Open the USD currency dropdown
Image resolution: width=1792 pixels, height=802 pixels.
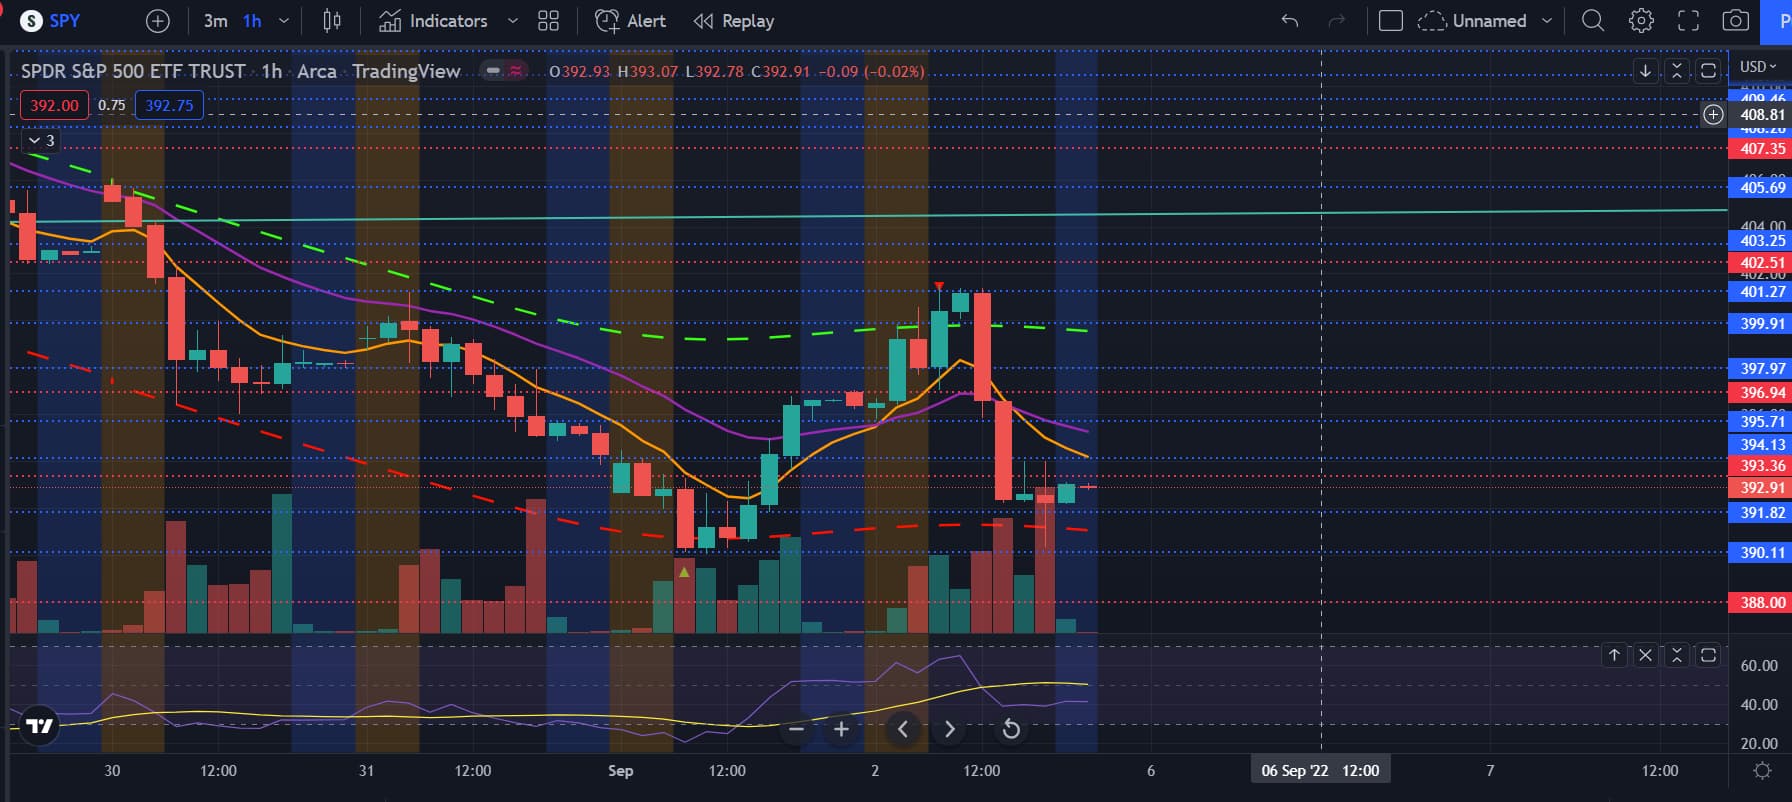1759,66
